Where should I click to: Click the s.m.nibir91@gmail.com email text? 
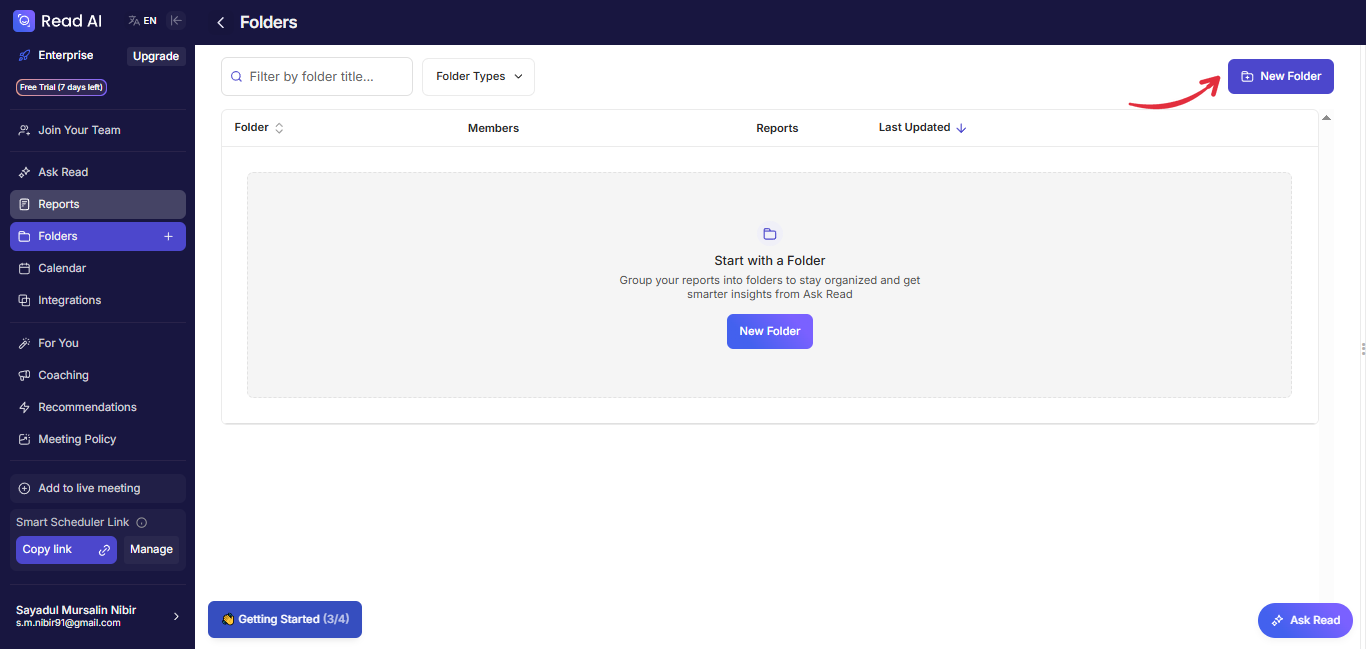pos(68,623)
